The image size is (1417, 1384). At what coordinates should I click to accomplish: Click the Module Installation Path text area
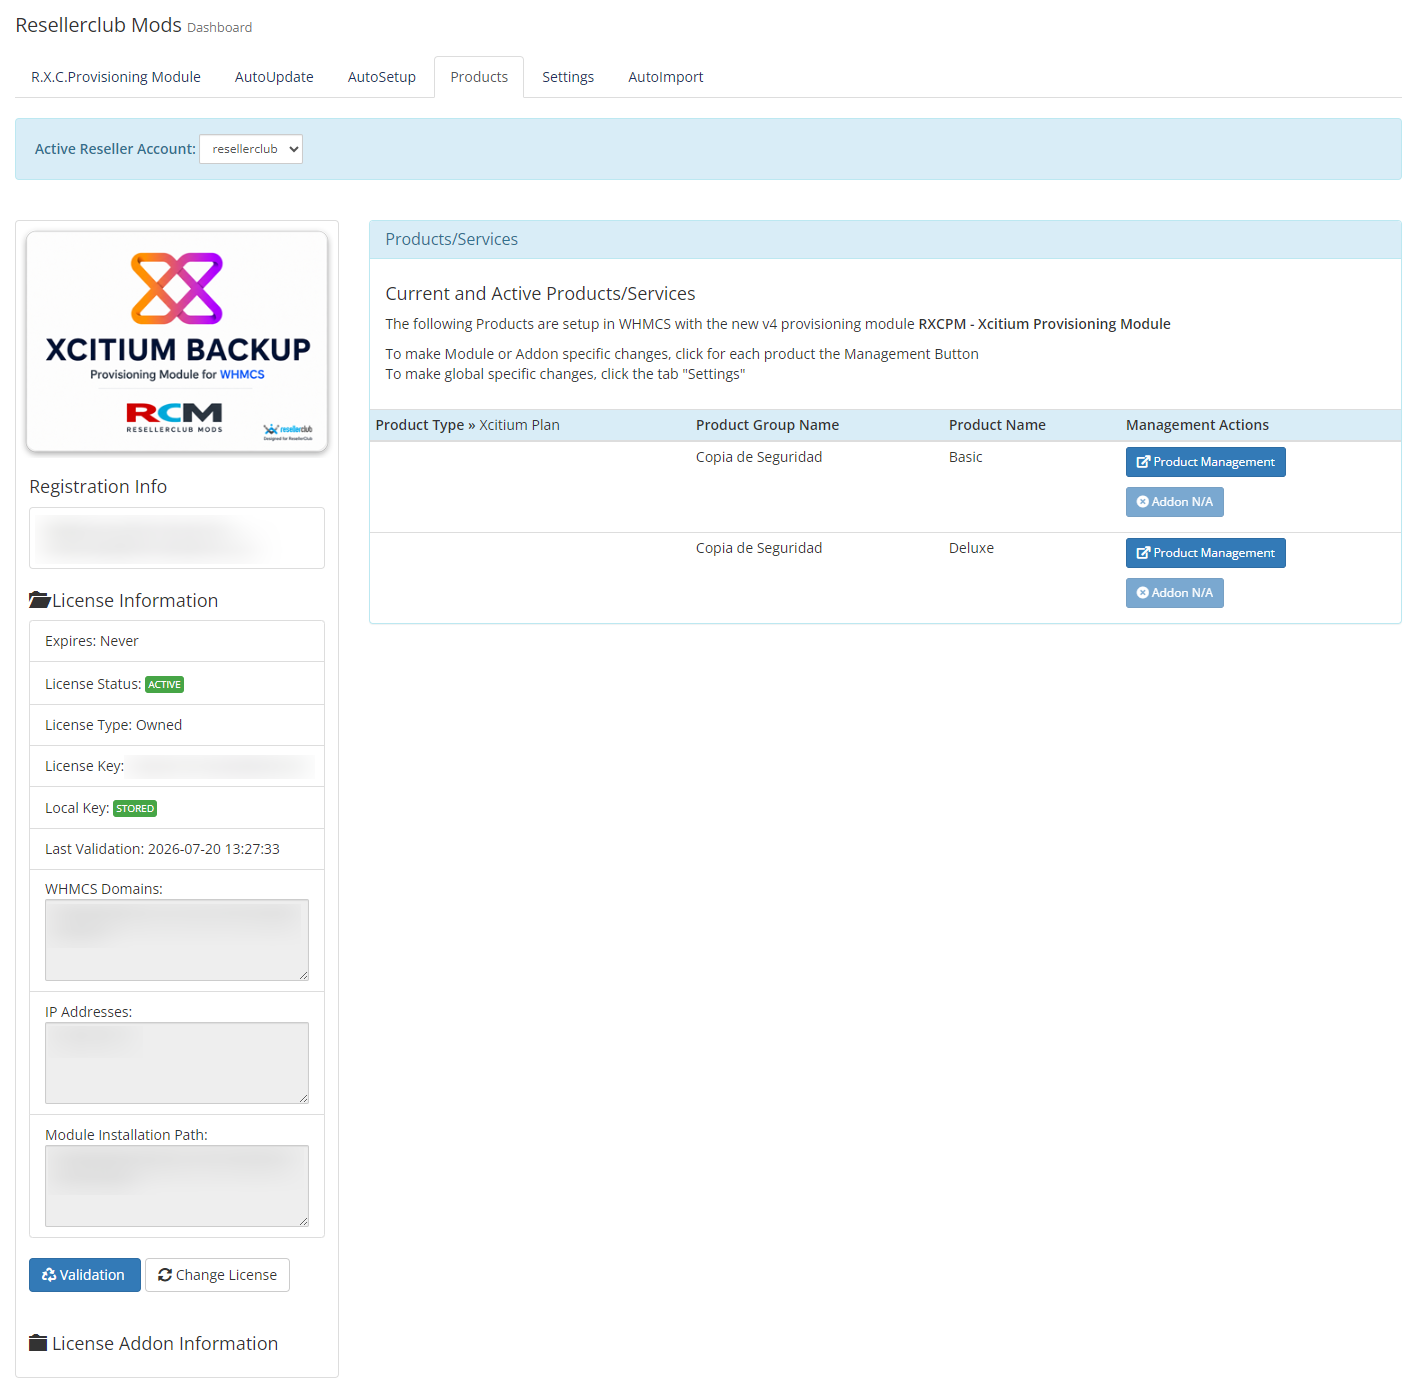pyautogui.click(x=177, y=1186)
